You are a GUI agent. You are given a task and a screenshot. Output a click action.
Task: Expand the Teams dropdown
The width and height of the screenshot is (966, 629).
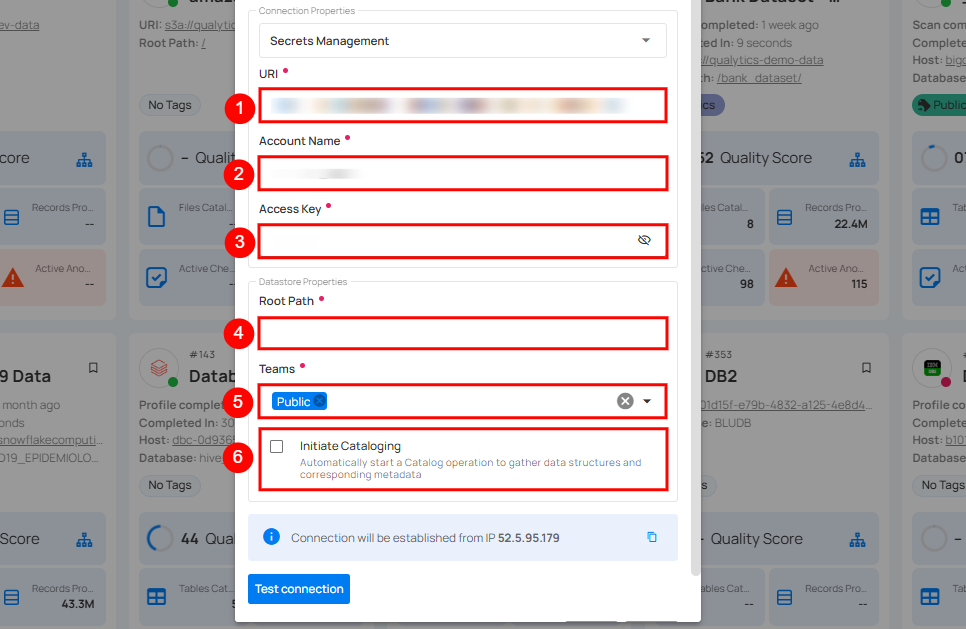tap(644, 400)
